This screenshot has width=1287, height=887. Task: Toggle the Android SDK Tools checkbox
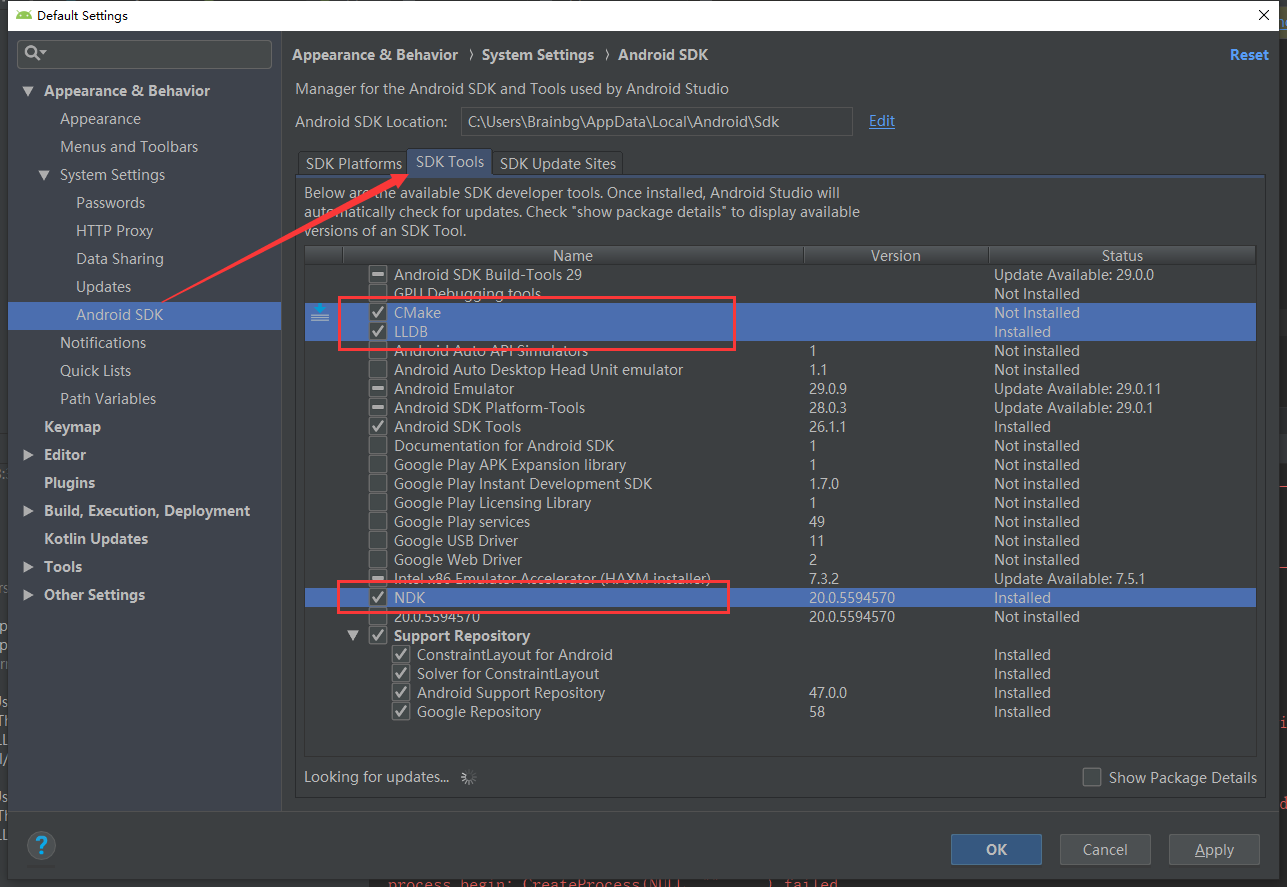coord(378,427)
